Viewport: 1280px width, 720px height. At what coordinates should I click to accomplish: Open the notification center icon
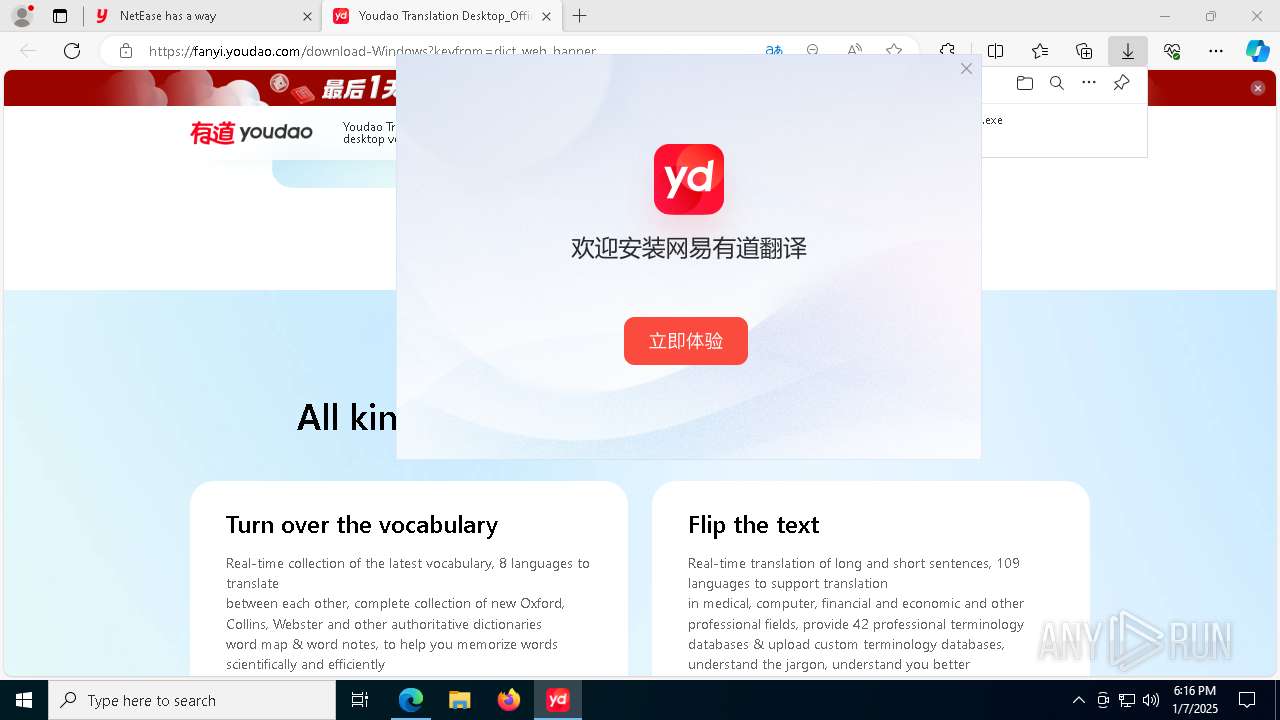point(1247,700)
